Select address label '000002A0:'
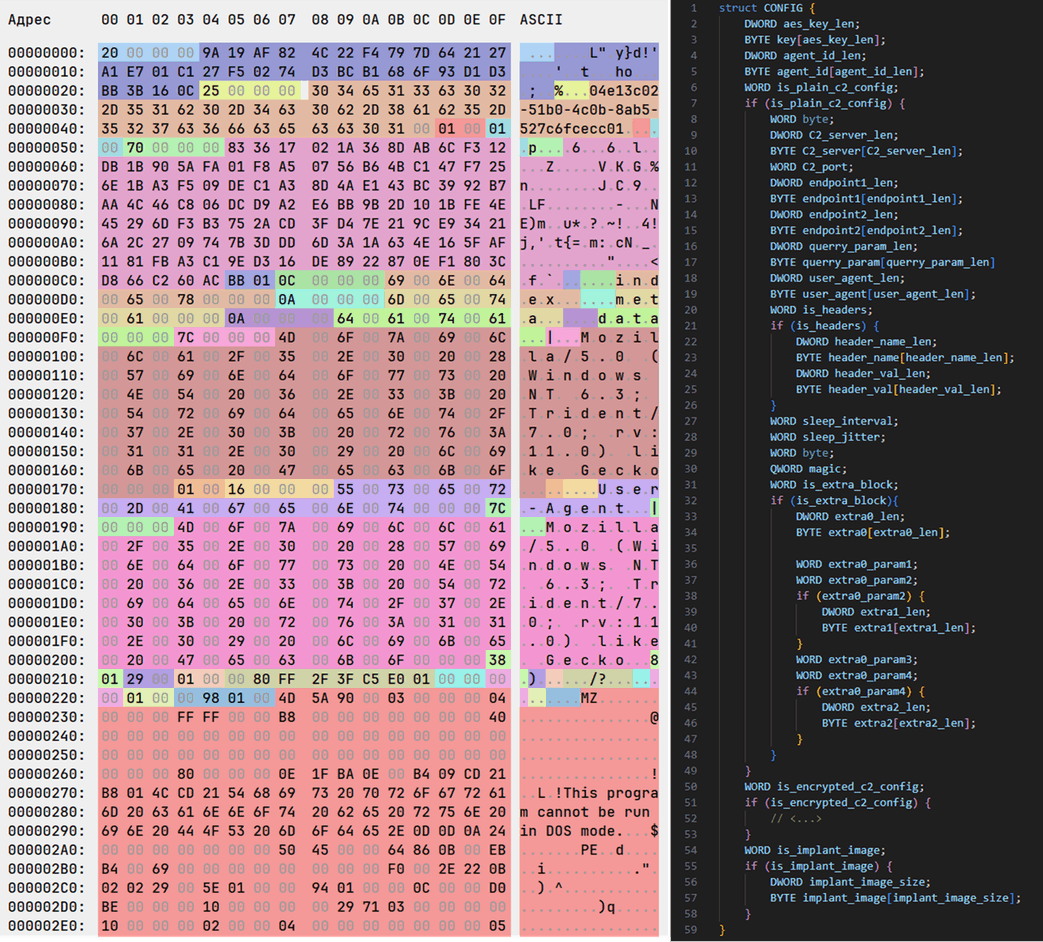The height and width of the screenshot is (942, 1043). pyautogui.click(x=47, y=850)
